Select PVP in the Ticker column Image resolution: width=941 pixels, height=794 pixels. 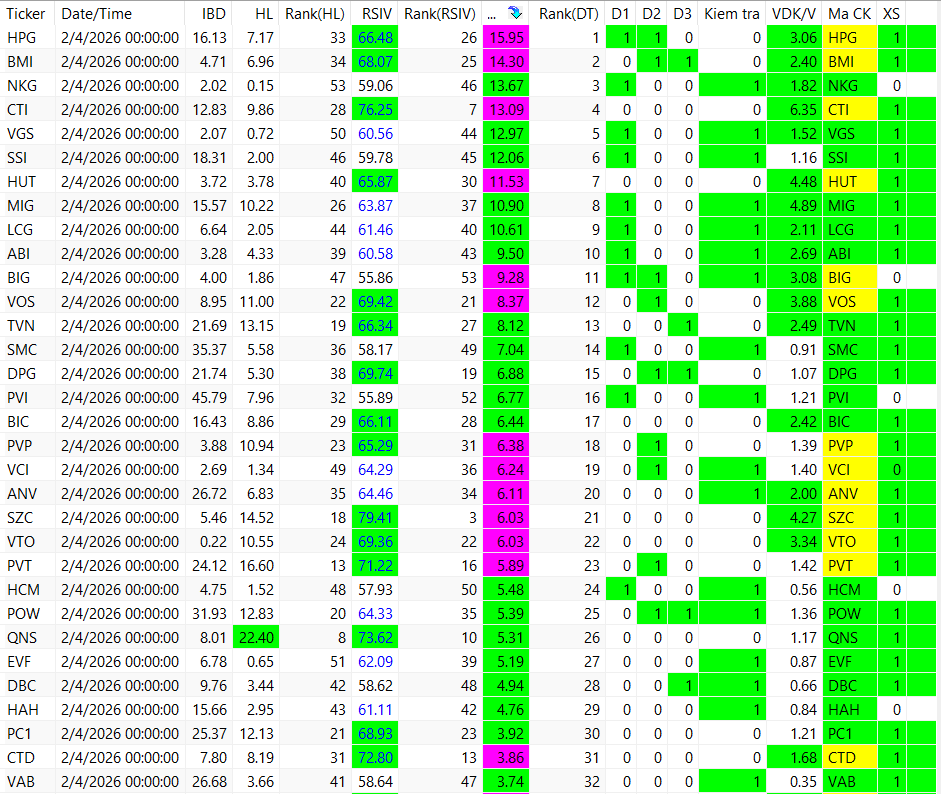pyautogui.click(x=20, y=446)
